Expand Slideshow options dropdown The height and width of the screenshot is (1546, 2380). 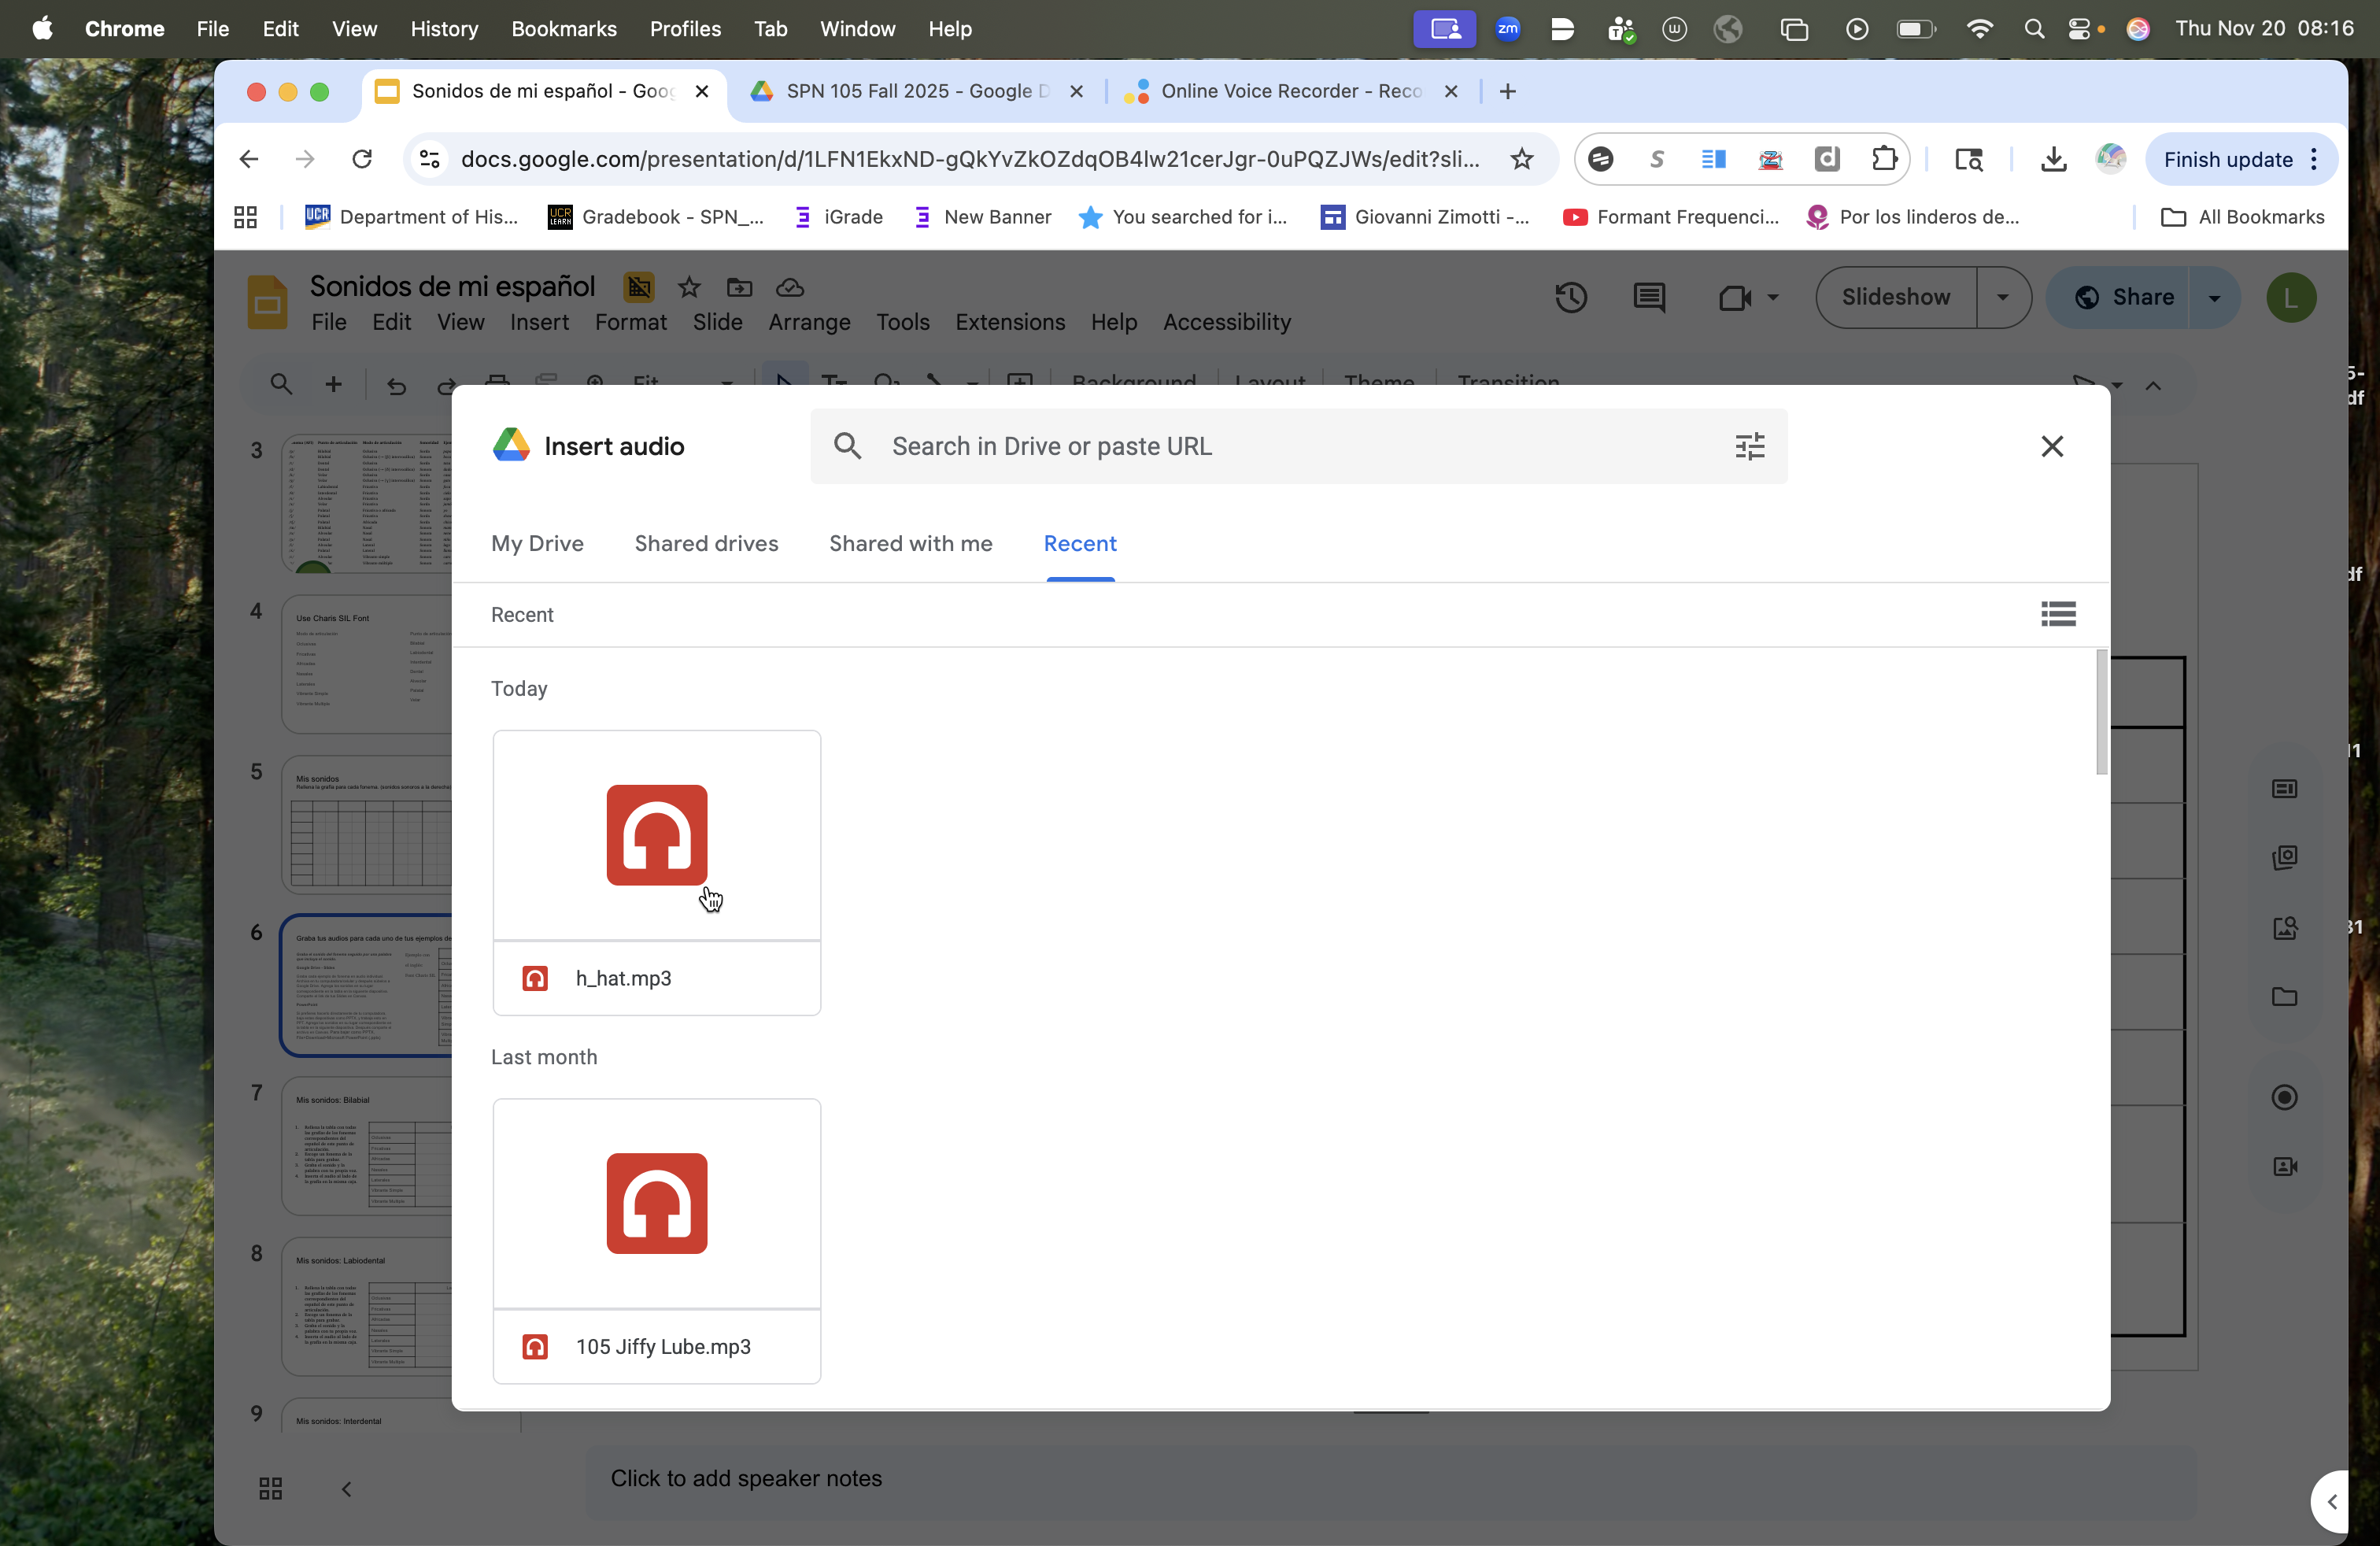pyautogui.click(x=2002, y=297)
